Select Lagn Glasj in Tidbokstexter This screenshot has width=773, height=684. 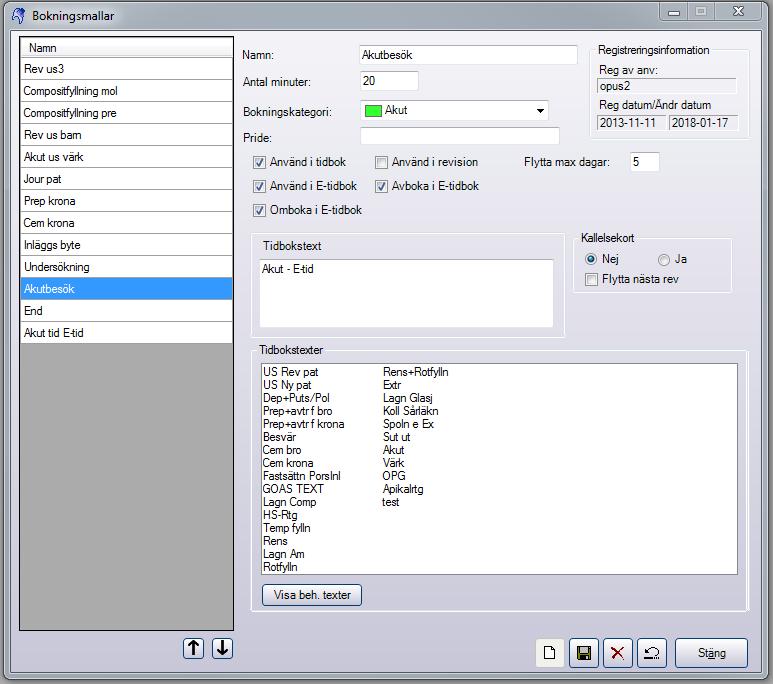[408, 398]
